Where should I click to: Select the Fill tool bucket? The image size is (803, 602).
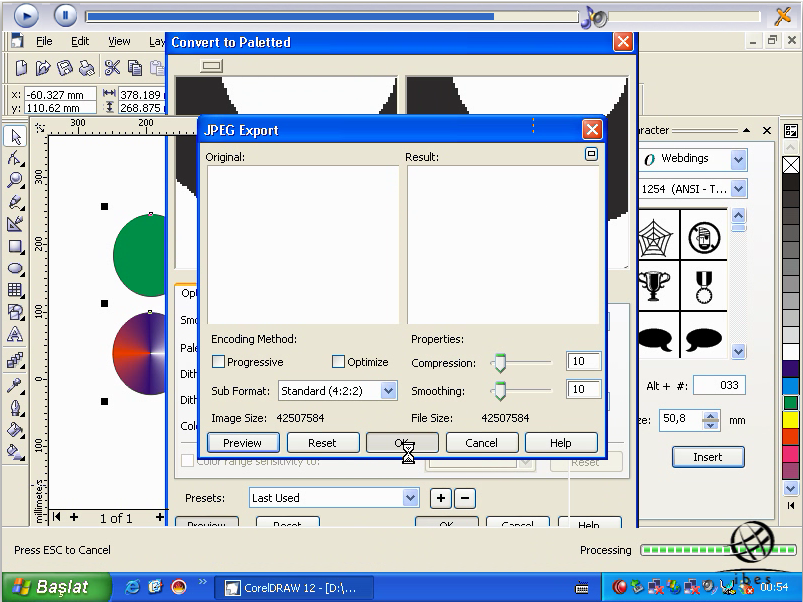pos(15,429)
